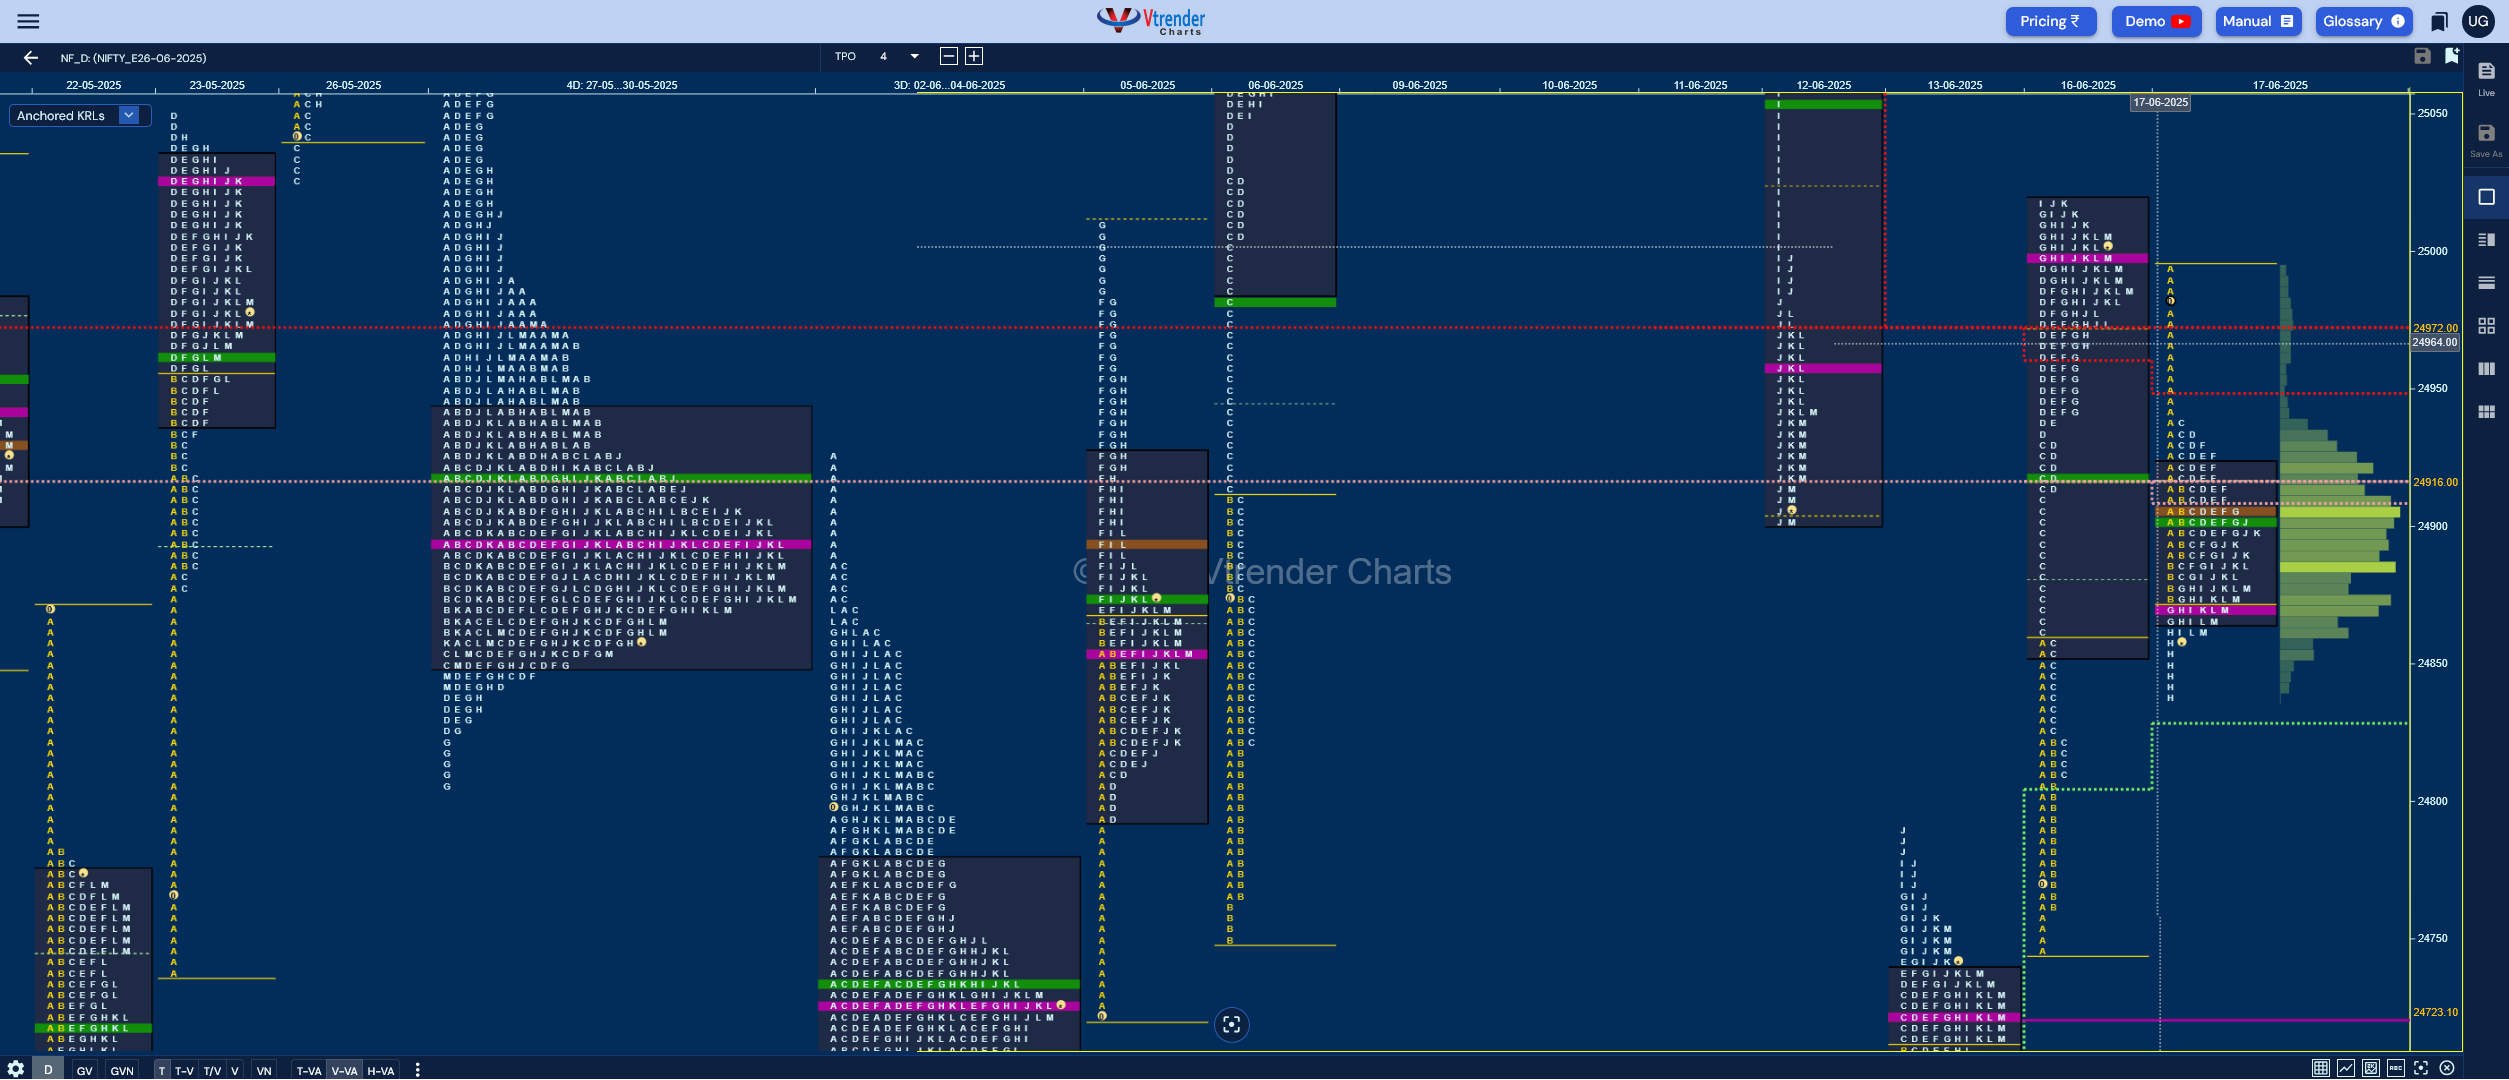
Task: Click the Pricing button
Action: click(2050, 21)
